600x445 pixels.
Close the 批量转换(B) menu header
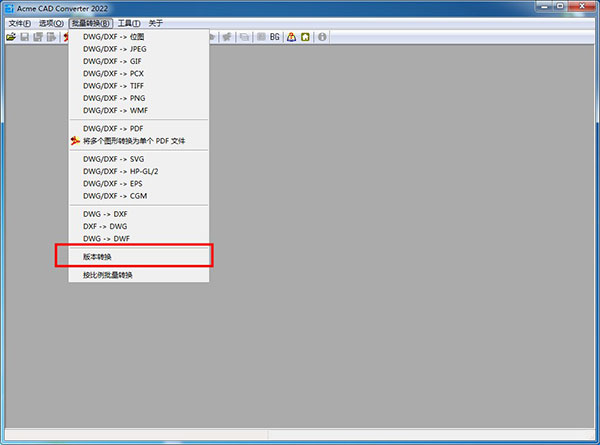(91, 23)
